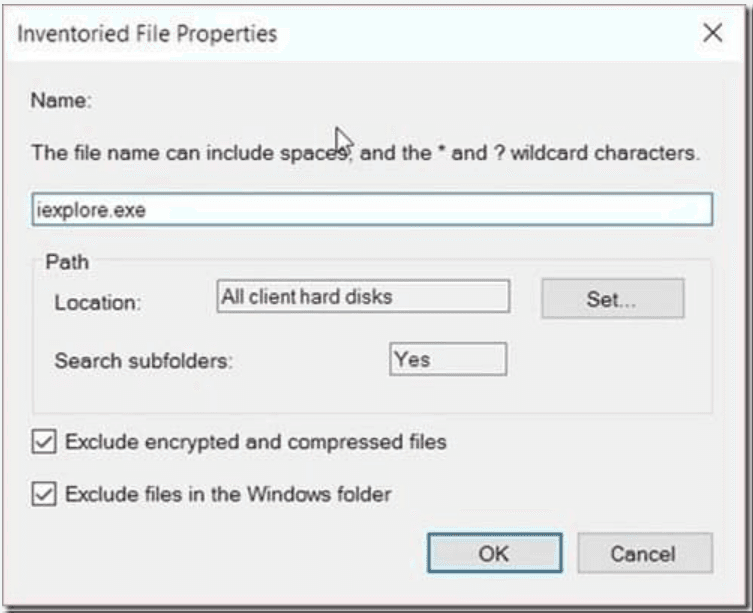Cancel the file properties dialog
The image size is (753, 613).
coord(644,553)
